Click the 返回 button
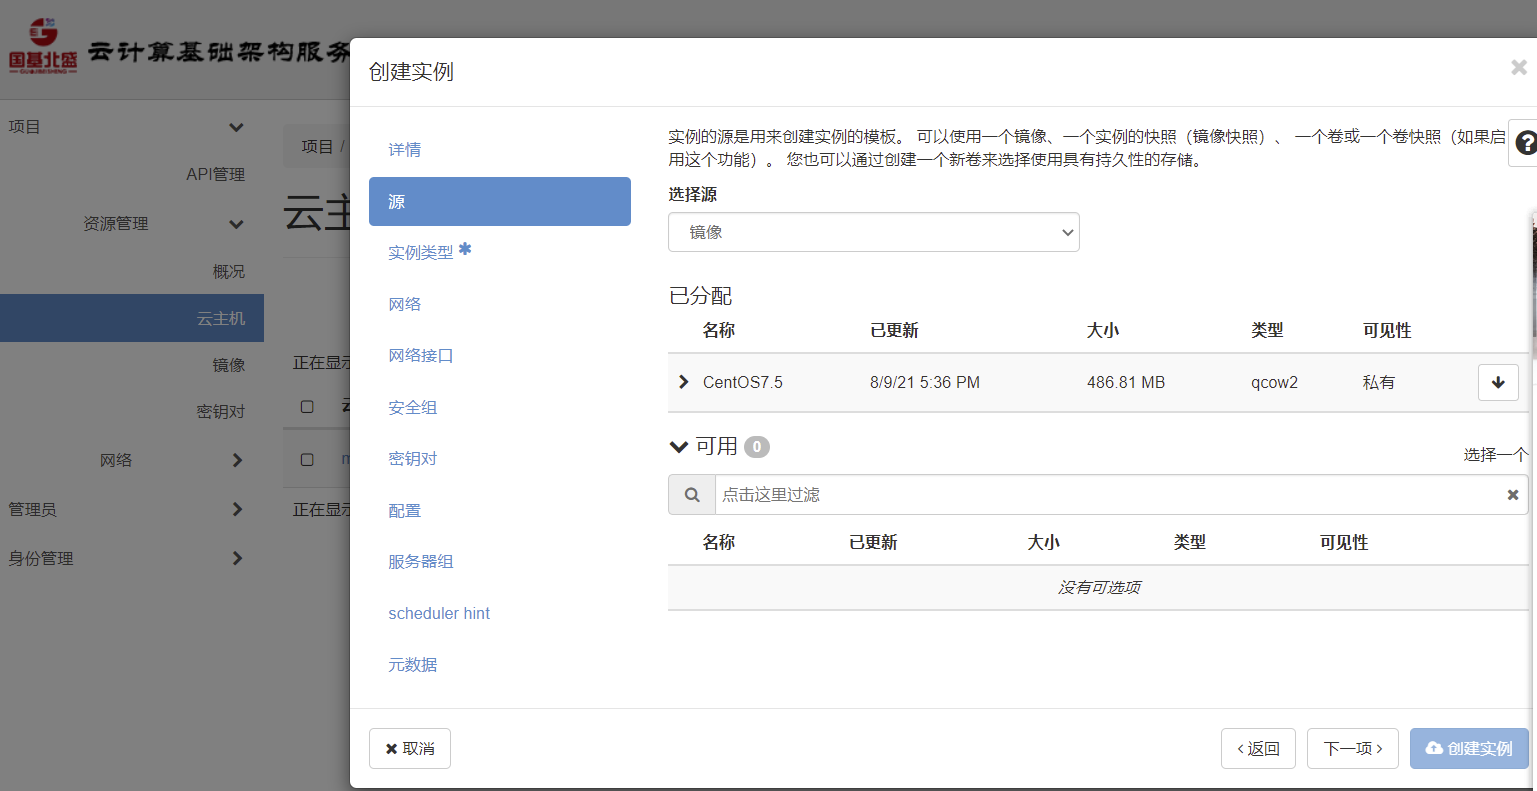1537x791 pixels. 1258,748
